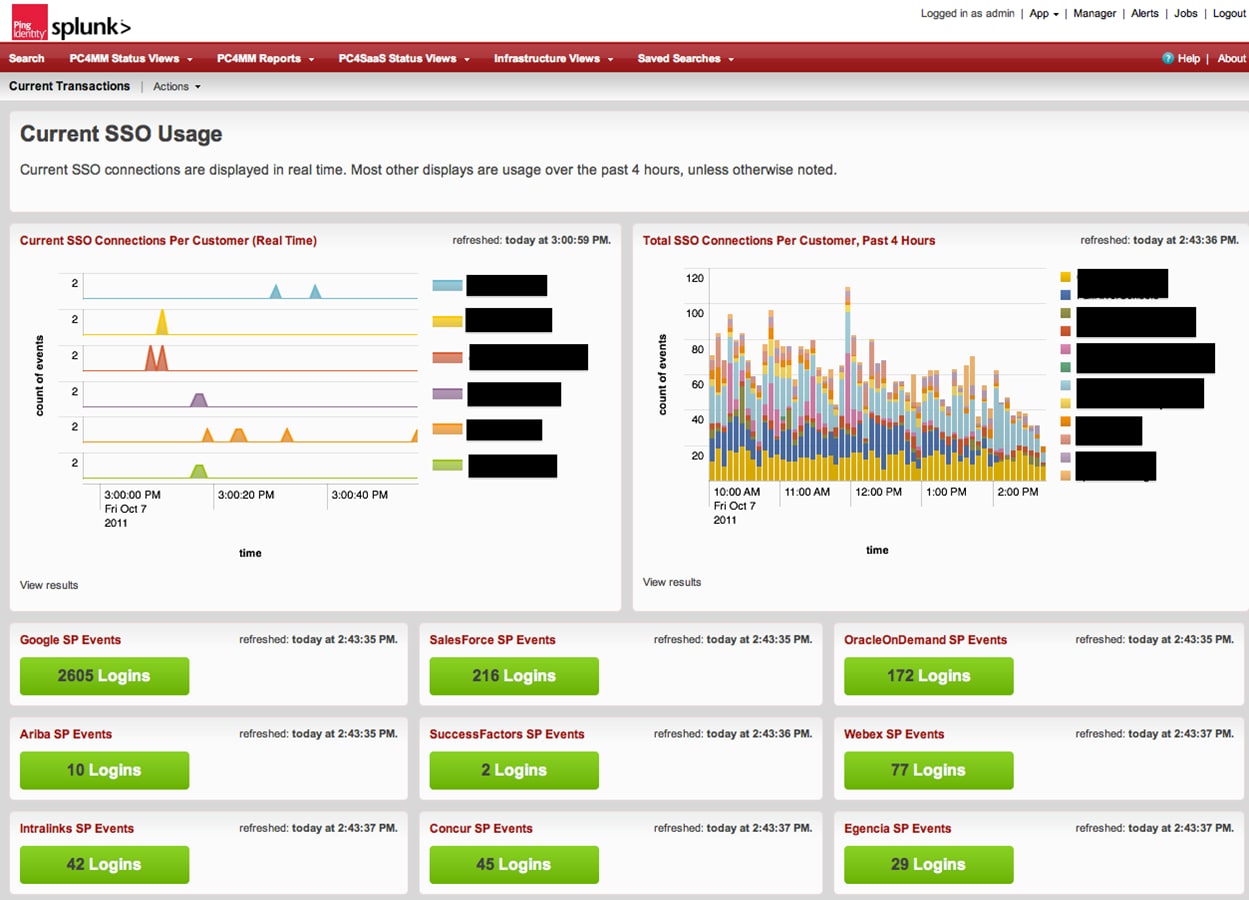This screenshot has height=900, width=1249.
Task: Click the red-orange legend swatch in real-time chart
Action: click(447, 357)
